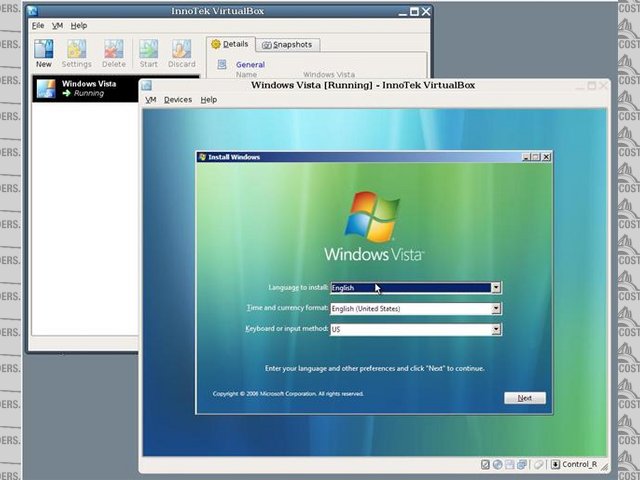Viewport: 640px width, 480px height.
Task: Click the floppy disk status bar icon
Action: 509,464
